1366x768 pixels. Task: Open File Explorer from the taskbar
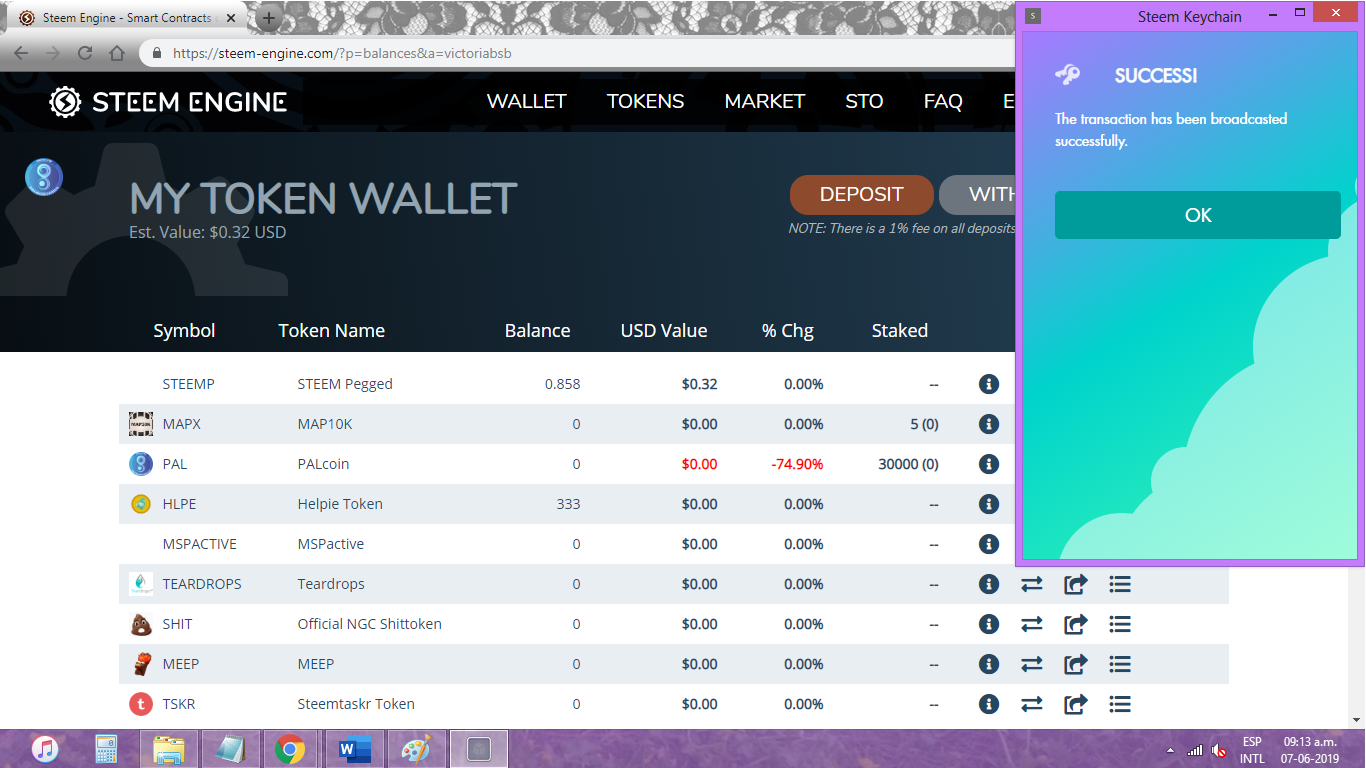pyautogui.click(x=168, y=749)
